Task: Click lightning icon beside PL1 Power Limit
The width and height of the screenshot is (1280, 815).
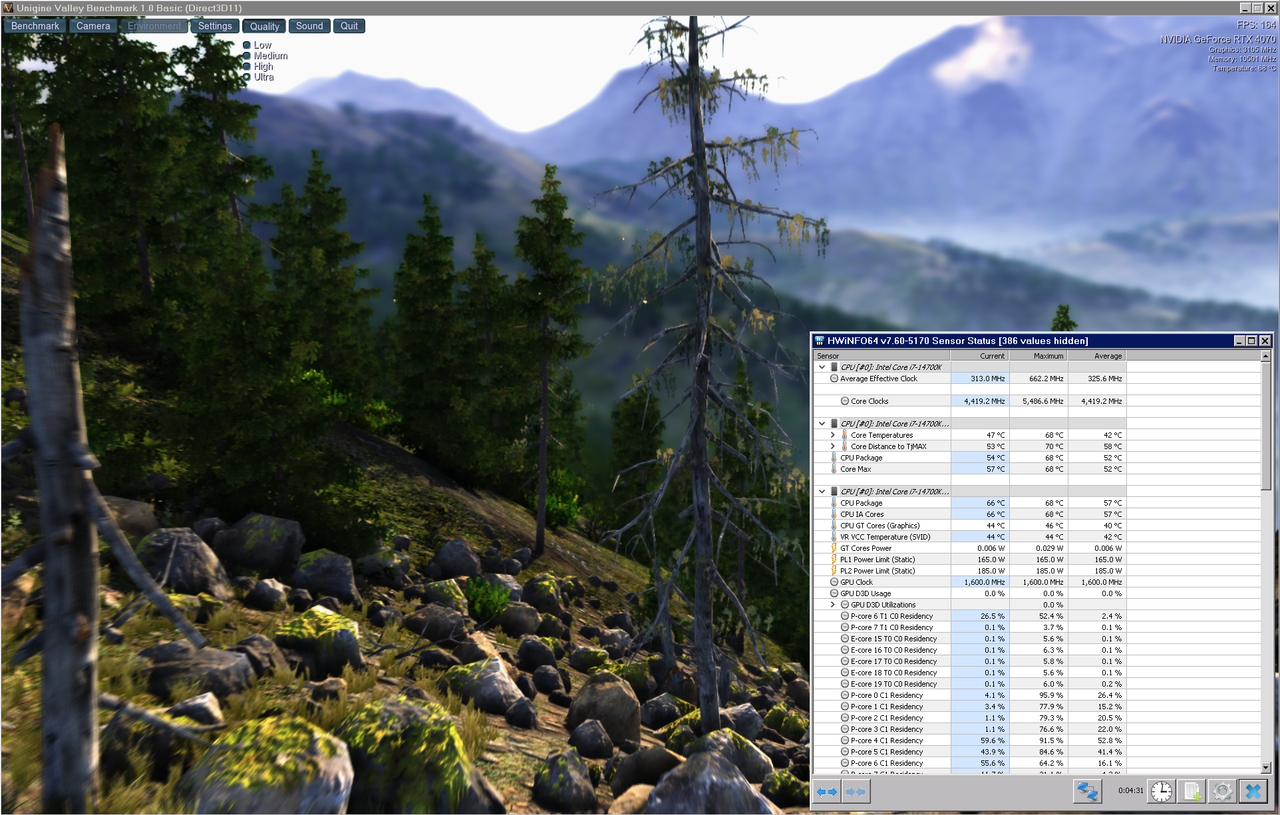Action: pyautogui.click(x=834, y=560)
